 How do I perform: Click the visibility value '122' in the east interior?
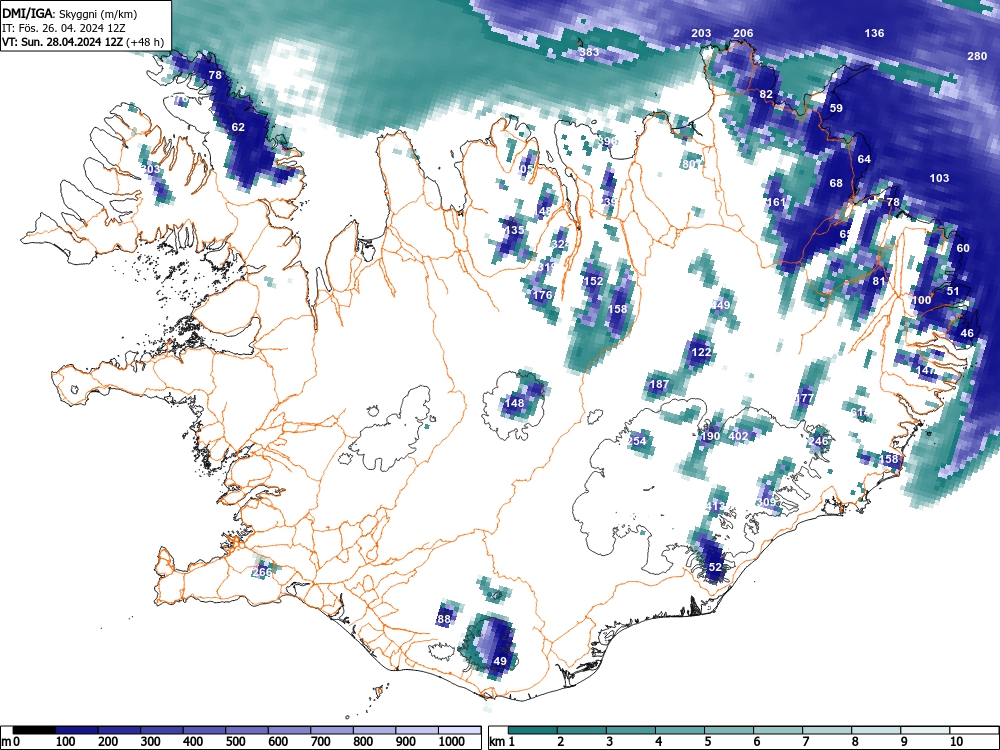(x=701, y=352)
